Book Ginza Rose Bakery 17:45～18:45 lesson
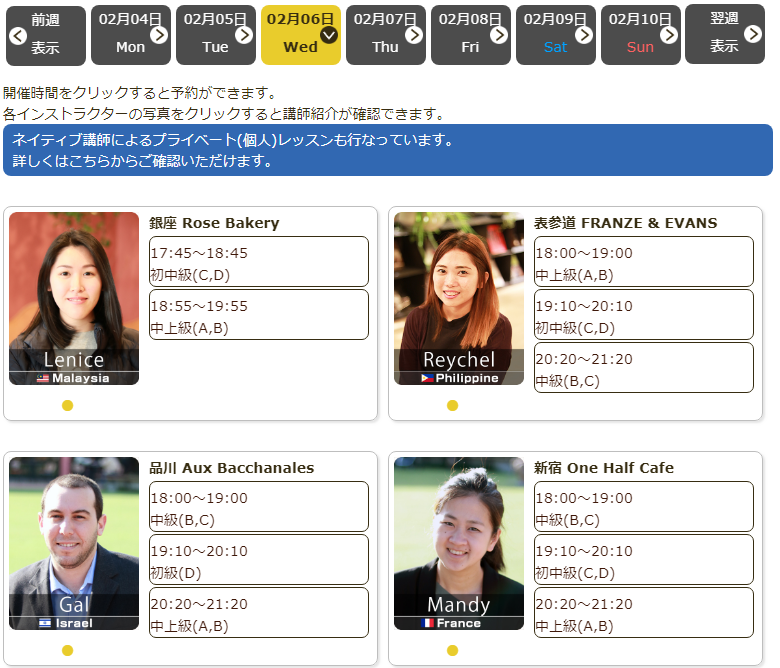This screenshot has width=780, height=668. (x=258, y=262)
